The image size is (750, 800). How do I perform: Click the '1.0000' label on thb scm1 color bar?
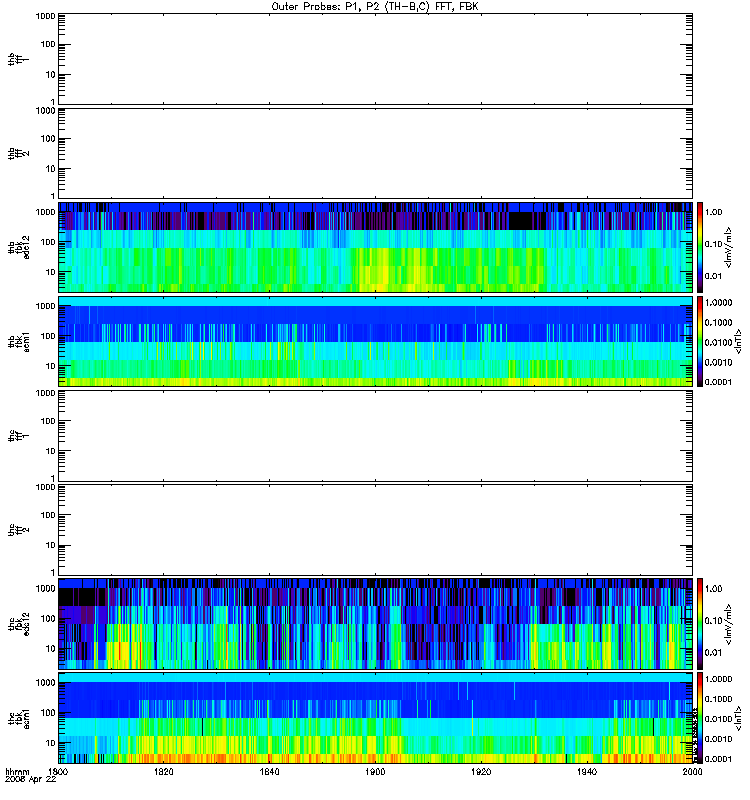click(718, 303)
